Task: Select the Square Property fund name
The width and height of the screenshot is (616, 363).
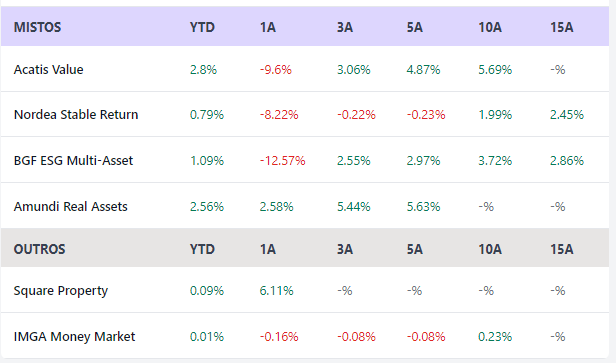Action: [x=60, y=291]
